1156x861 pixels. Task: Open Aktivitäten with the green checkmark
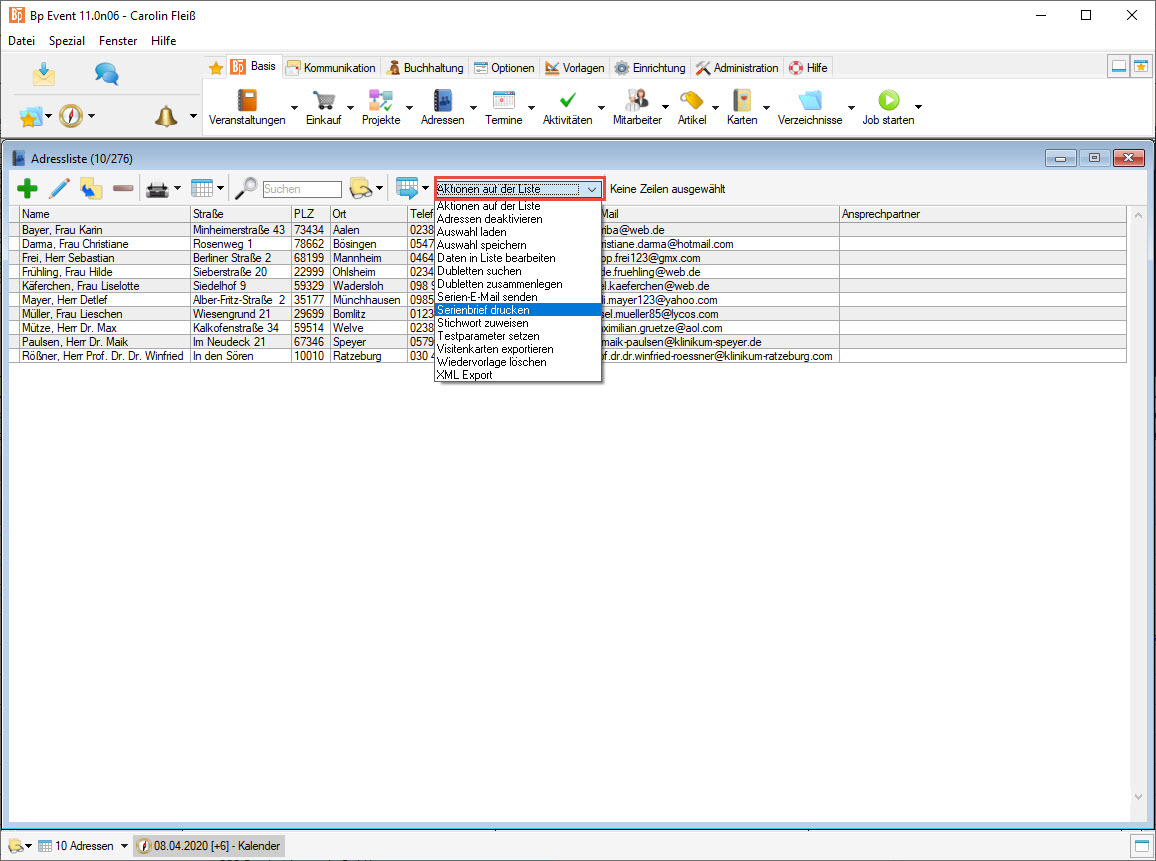click(x=567, y=100)
